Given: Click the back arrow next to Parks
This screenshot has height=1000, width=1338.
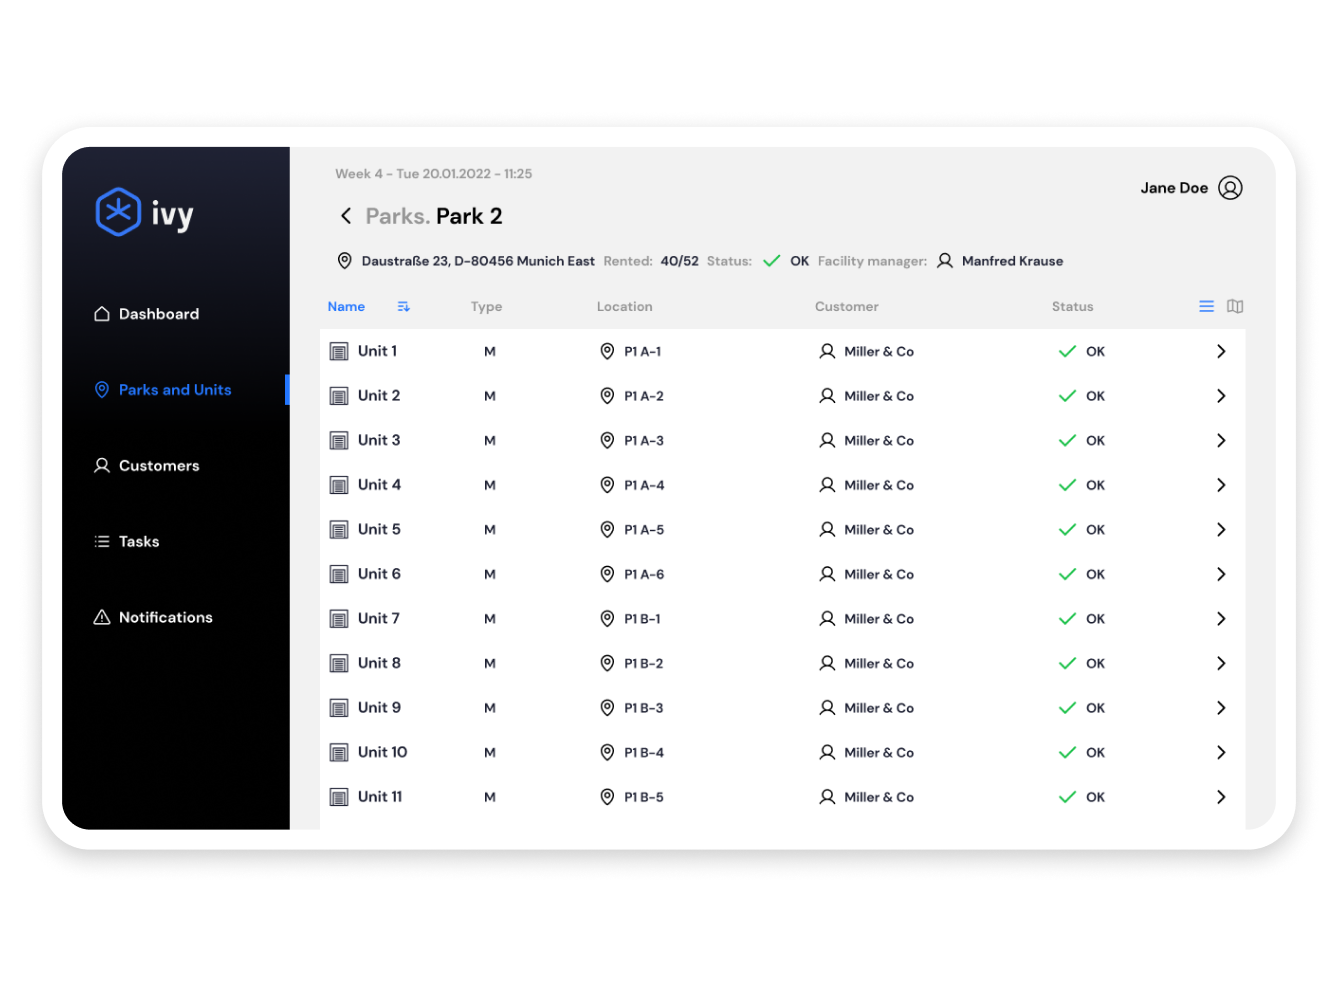Looking at the screenshot, I should coord(345,215).
